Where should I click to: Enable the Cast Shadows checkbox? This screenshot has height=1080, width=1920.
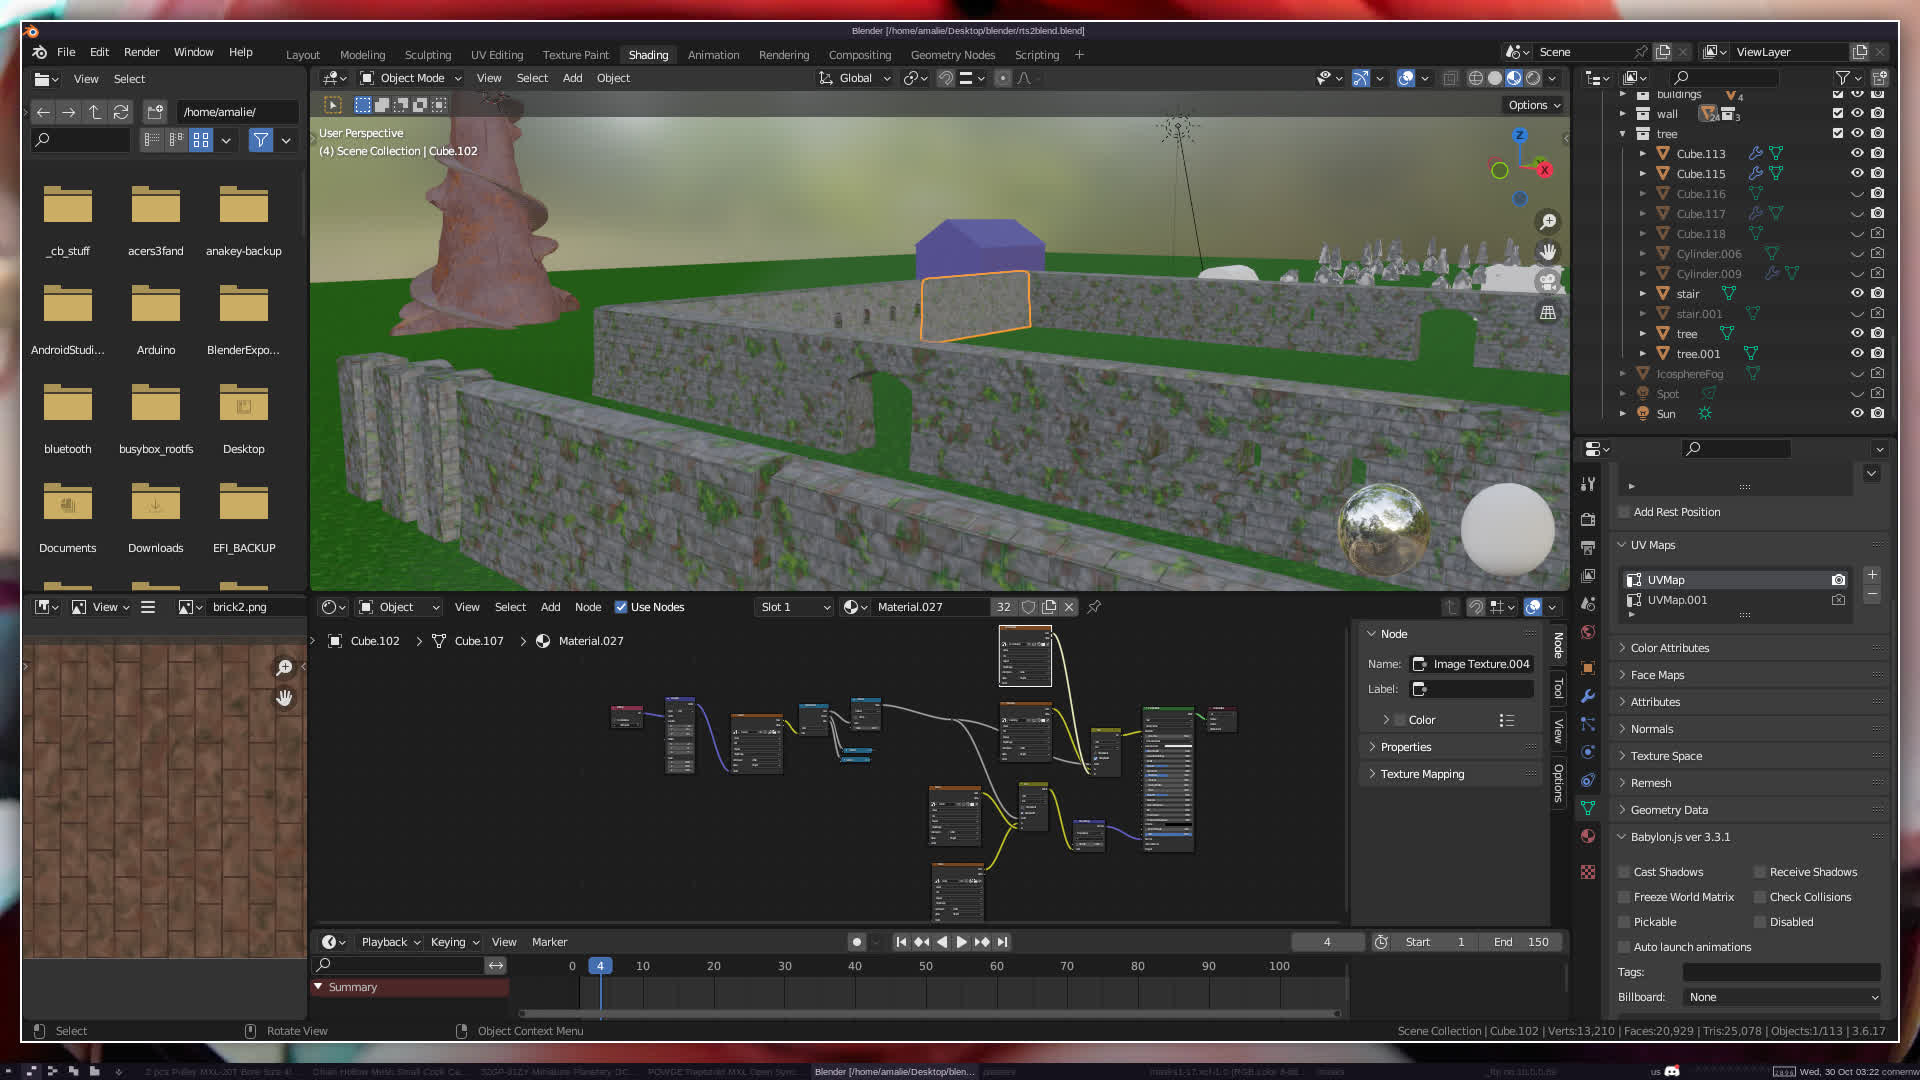click(1625, 872)
